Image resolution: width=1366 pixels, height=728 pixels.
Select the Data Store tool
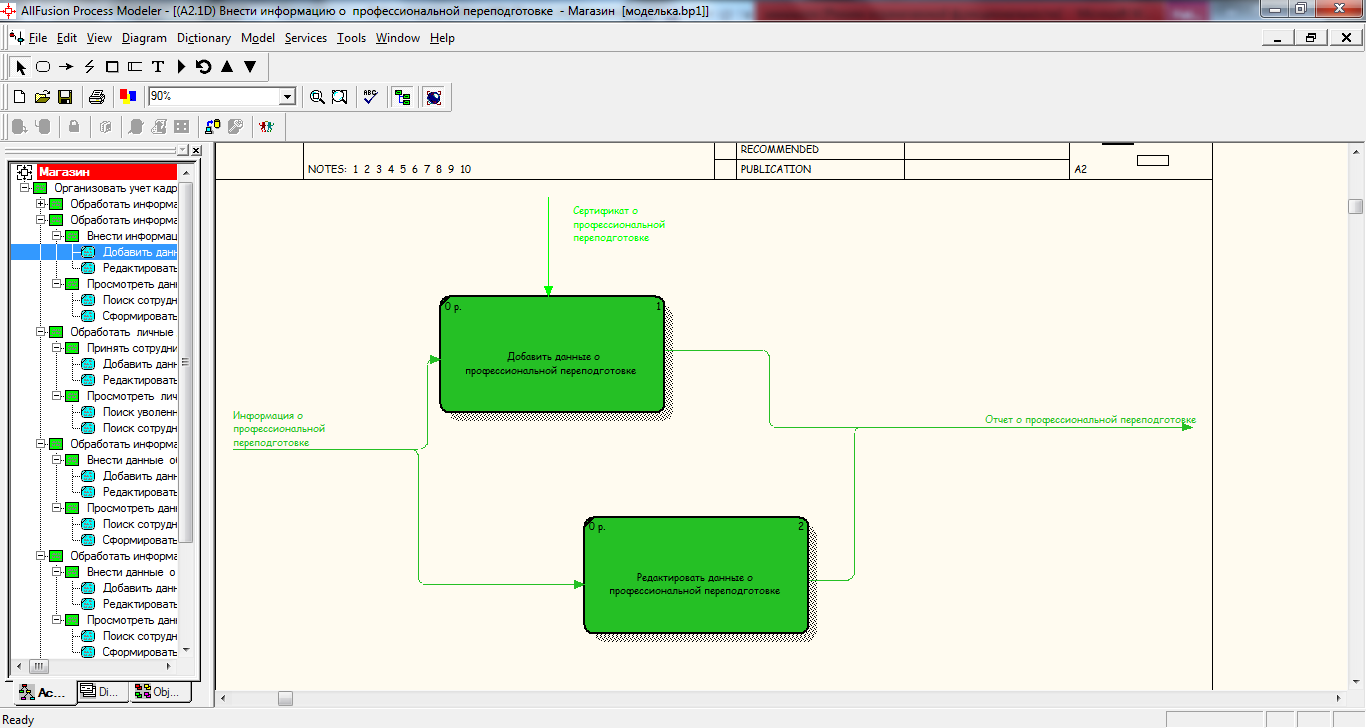pos(135,67)
